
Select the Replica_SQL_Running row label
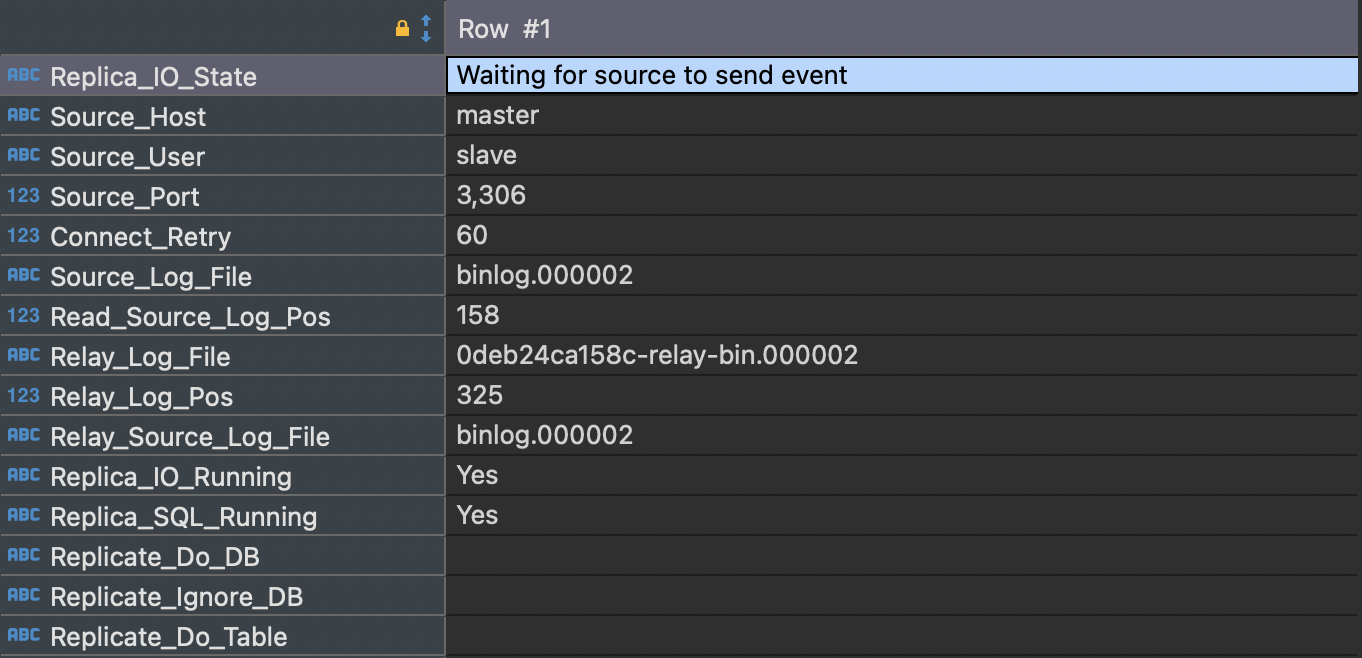pyautogui.click(x=184, y=517)
